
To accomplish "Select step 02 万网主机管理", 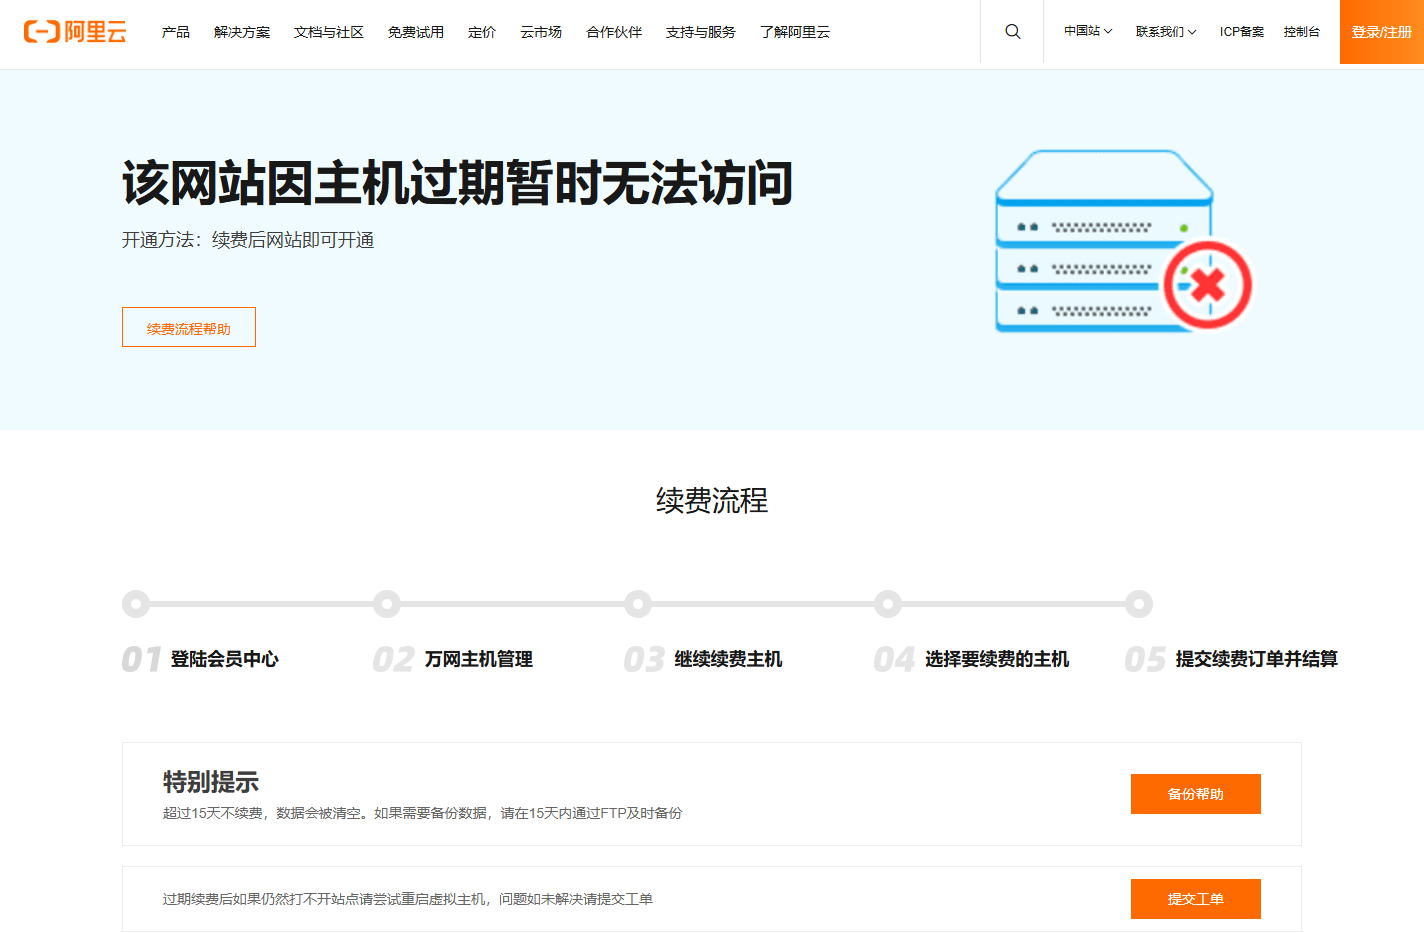I will click(x=453, y=659).
